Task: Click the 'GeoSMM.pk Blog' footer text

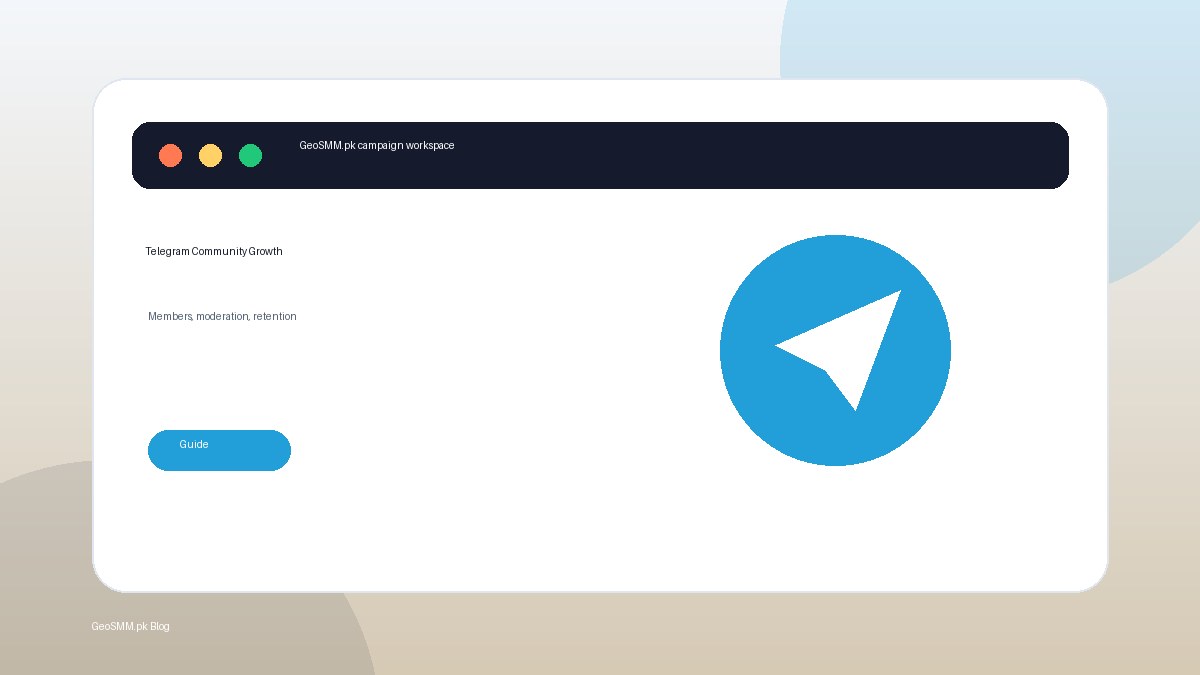Action: pyautogui.click(x=130, y=626)
